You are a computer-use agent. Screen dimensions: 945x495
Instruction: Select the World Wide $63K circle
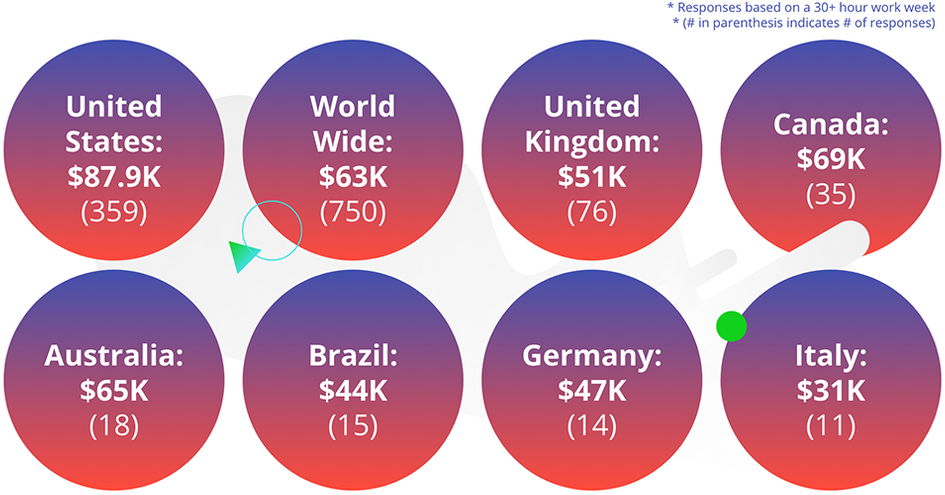tap(353, 150)
